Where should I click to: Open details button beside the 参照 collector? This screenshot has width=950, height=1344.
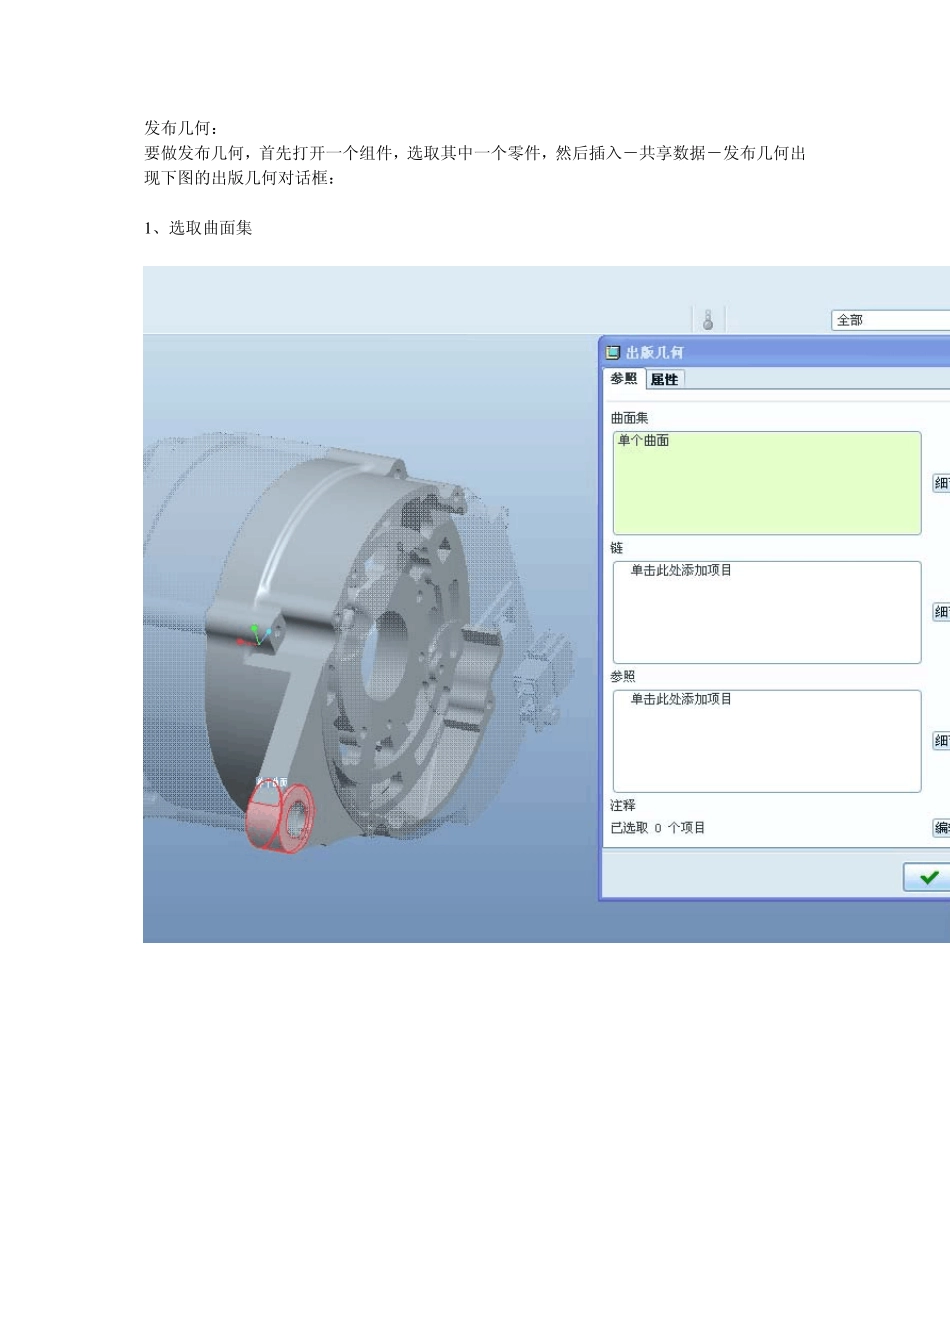pos(941,741)
